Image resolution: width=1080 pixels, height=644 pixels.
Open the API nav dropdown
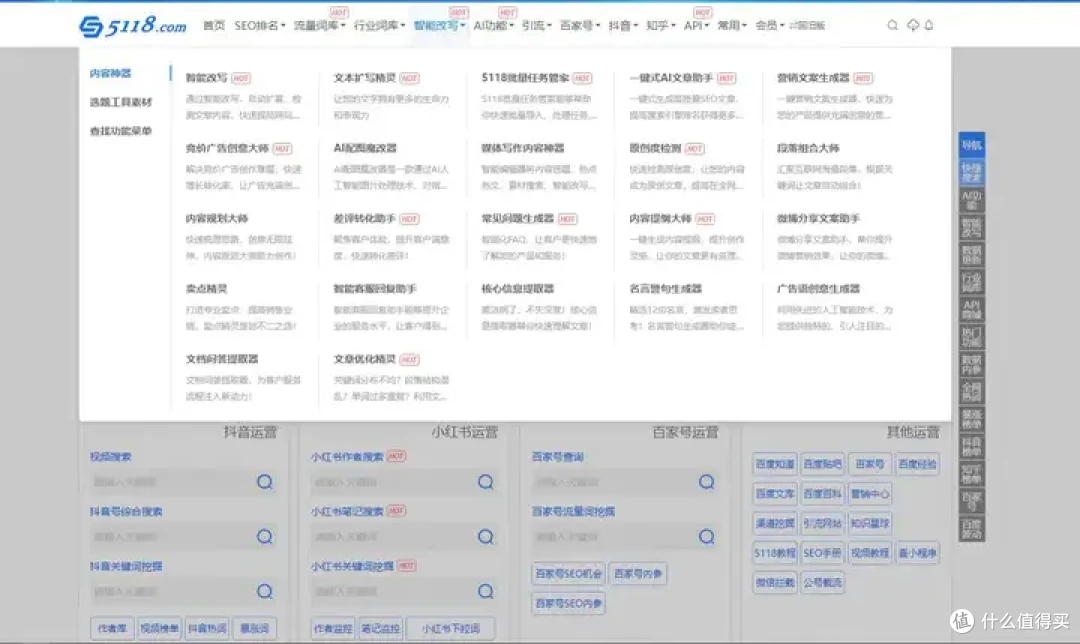tap(696, 25)
